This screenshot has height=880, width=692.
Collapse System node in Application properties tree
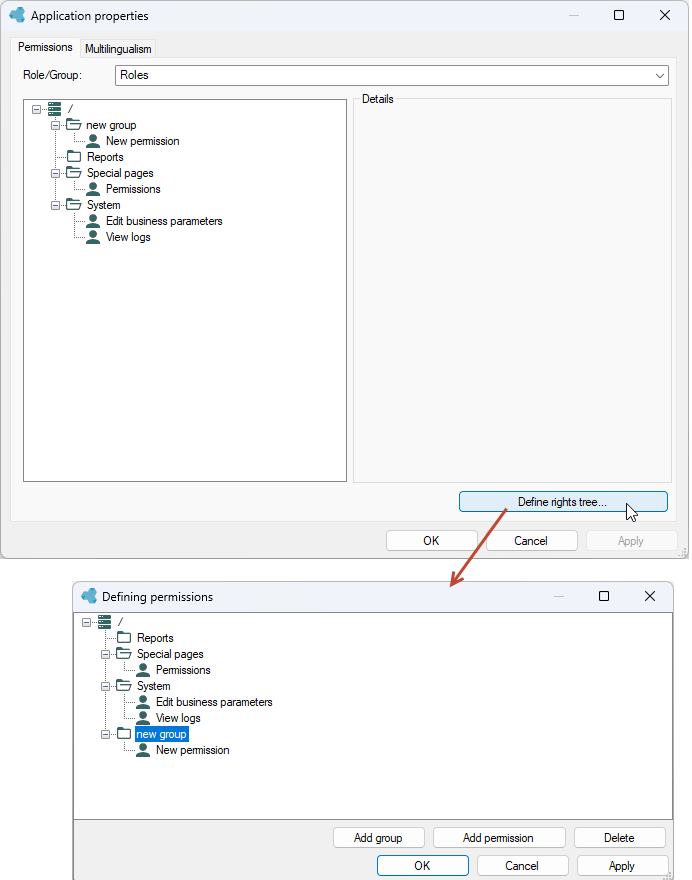tap(56, 205)
